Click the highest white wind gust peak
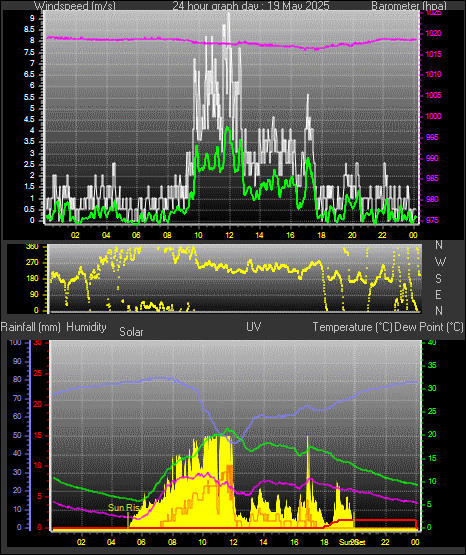The height and width of the screenshot is (555, 466). [x=229, y=14]
